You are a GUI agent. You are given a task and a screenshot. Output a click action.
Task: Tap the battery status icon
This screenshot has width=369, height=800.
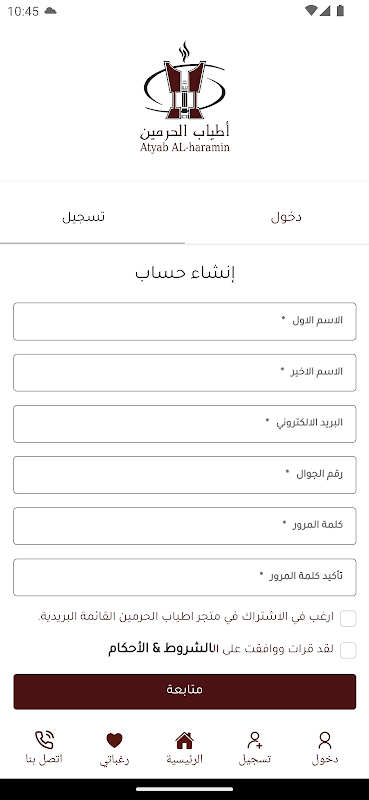click(340, 11)
